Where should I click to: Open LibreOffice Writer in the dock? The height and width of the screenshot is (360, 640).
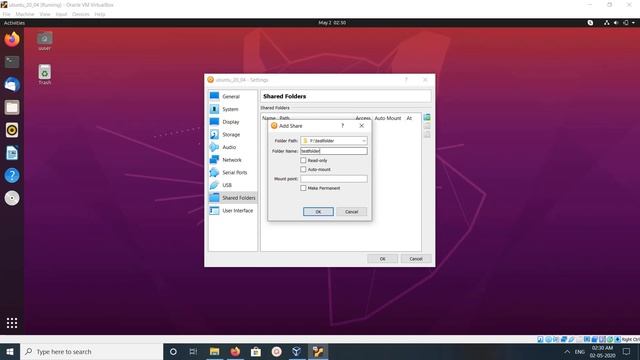tap(12, 153)
